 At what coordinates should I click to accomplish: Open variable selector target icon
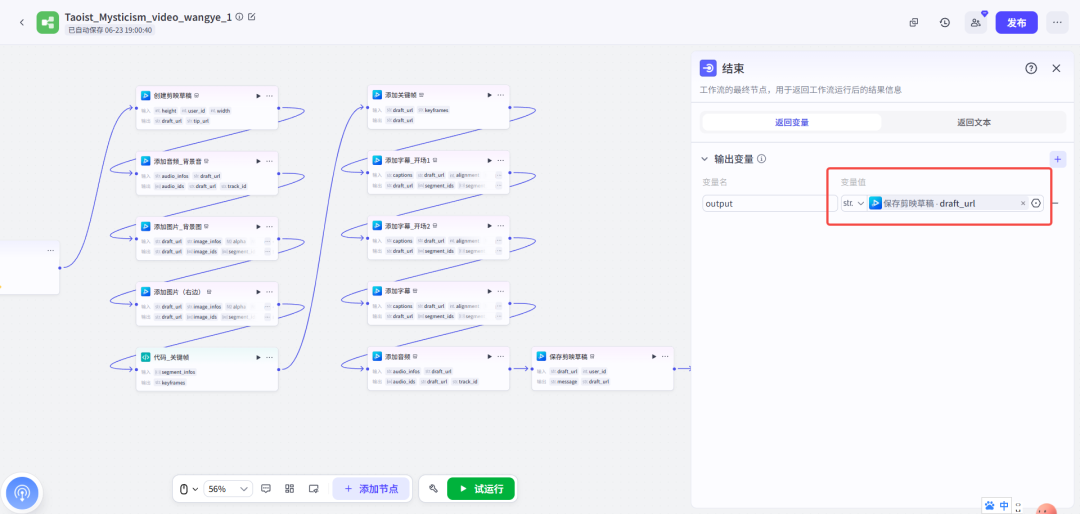pos(1035,203)
